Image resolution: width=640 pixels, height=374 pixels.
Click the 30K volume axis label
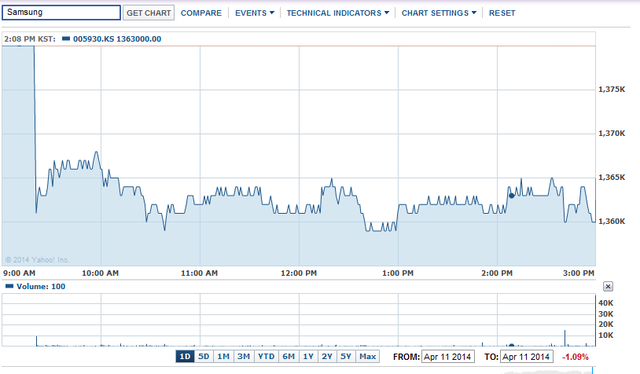tap(606, 314)
